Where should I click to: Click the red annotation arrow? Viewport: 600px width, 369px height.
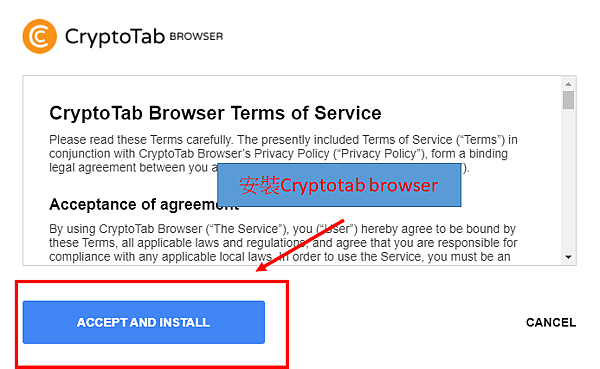(300, 245)
